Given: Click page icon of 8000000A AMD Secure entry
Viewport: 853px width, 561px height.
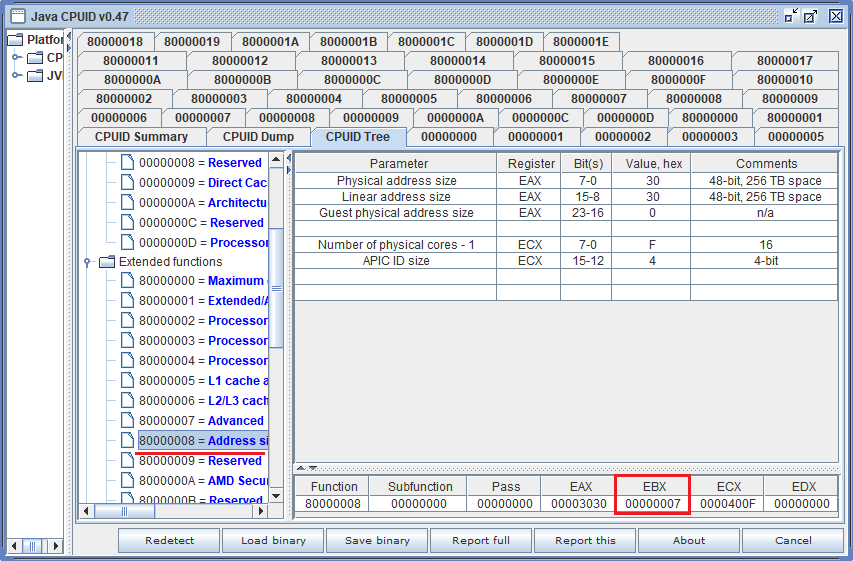Looking at the screenshot, I should tap(127, 480).
